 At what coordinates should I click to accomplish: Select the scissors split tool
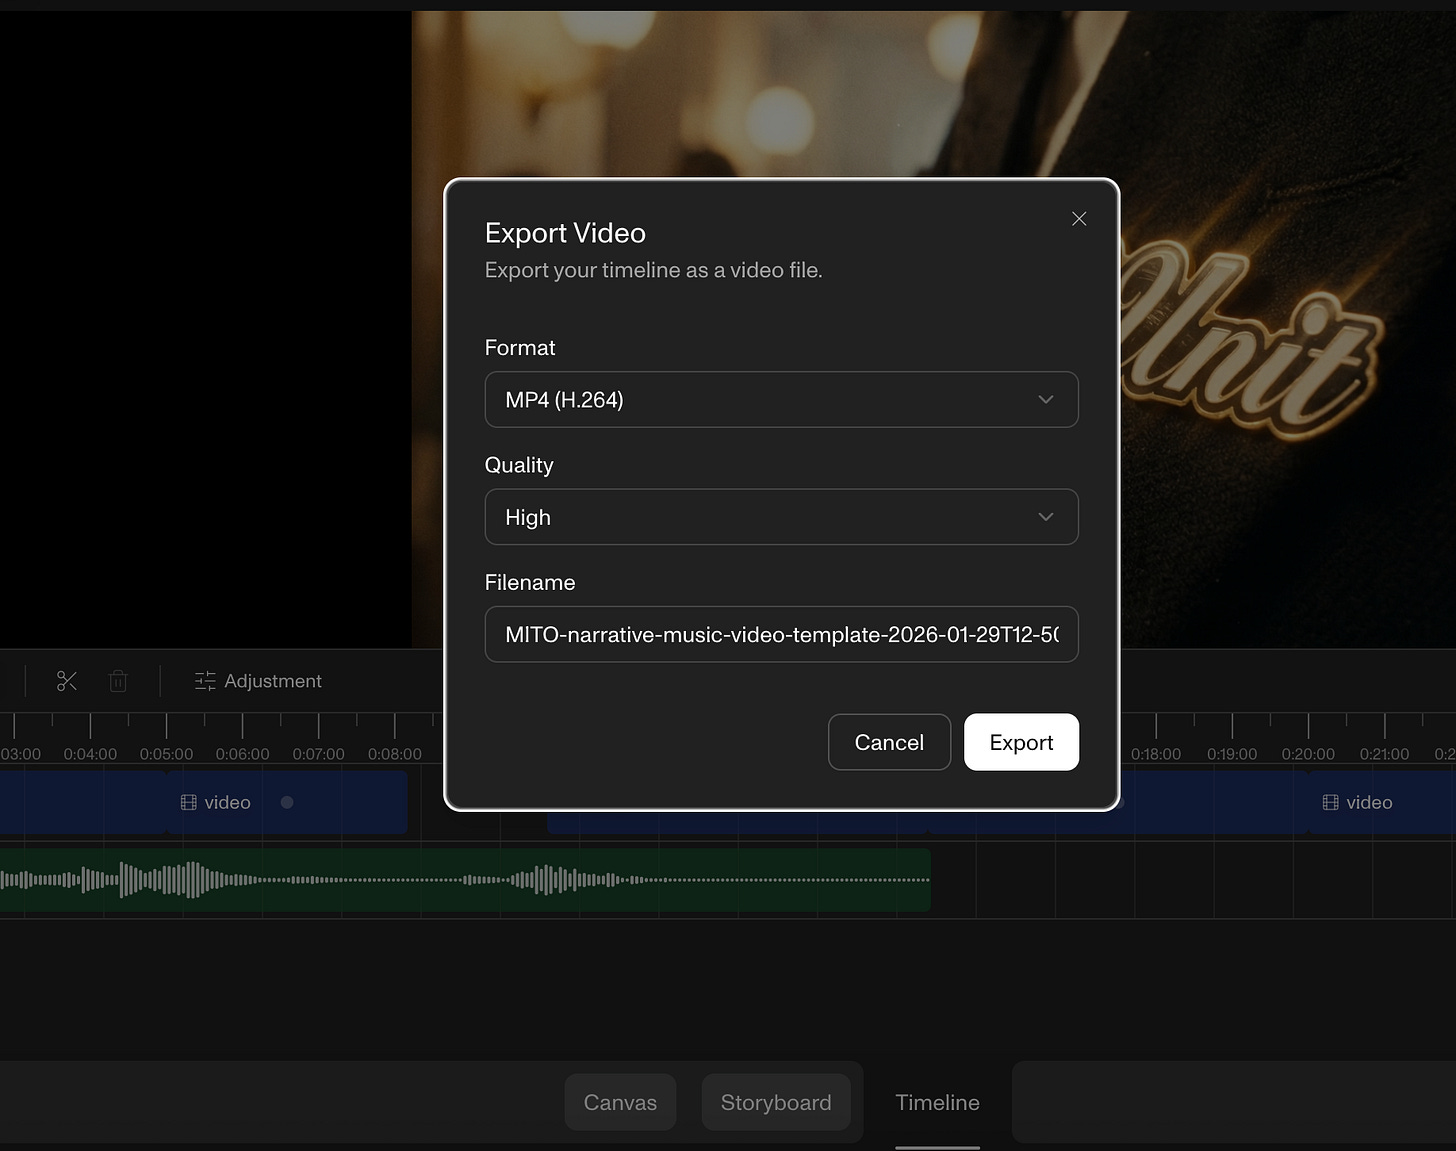(x=67, y=681)
